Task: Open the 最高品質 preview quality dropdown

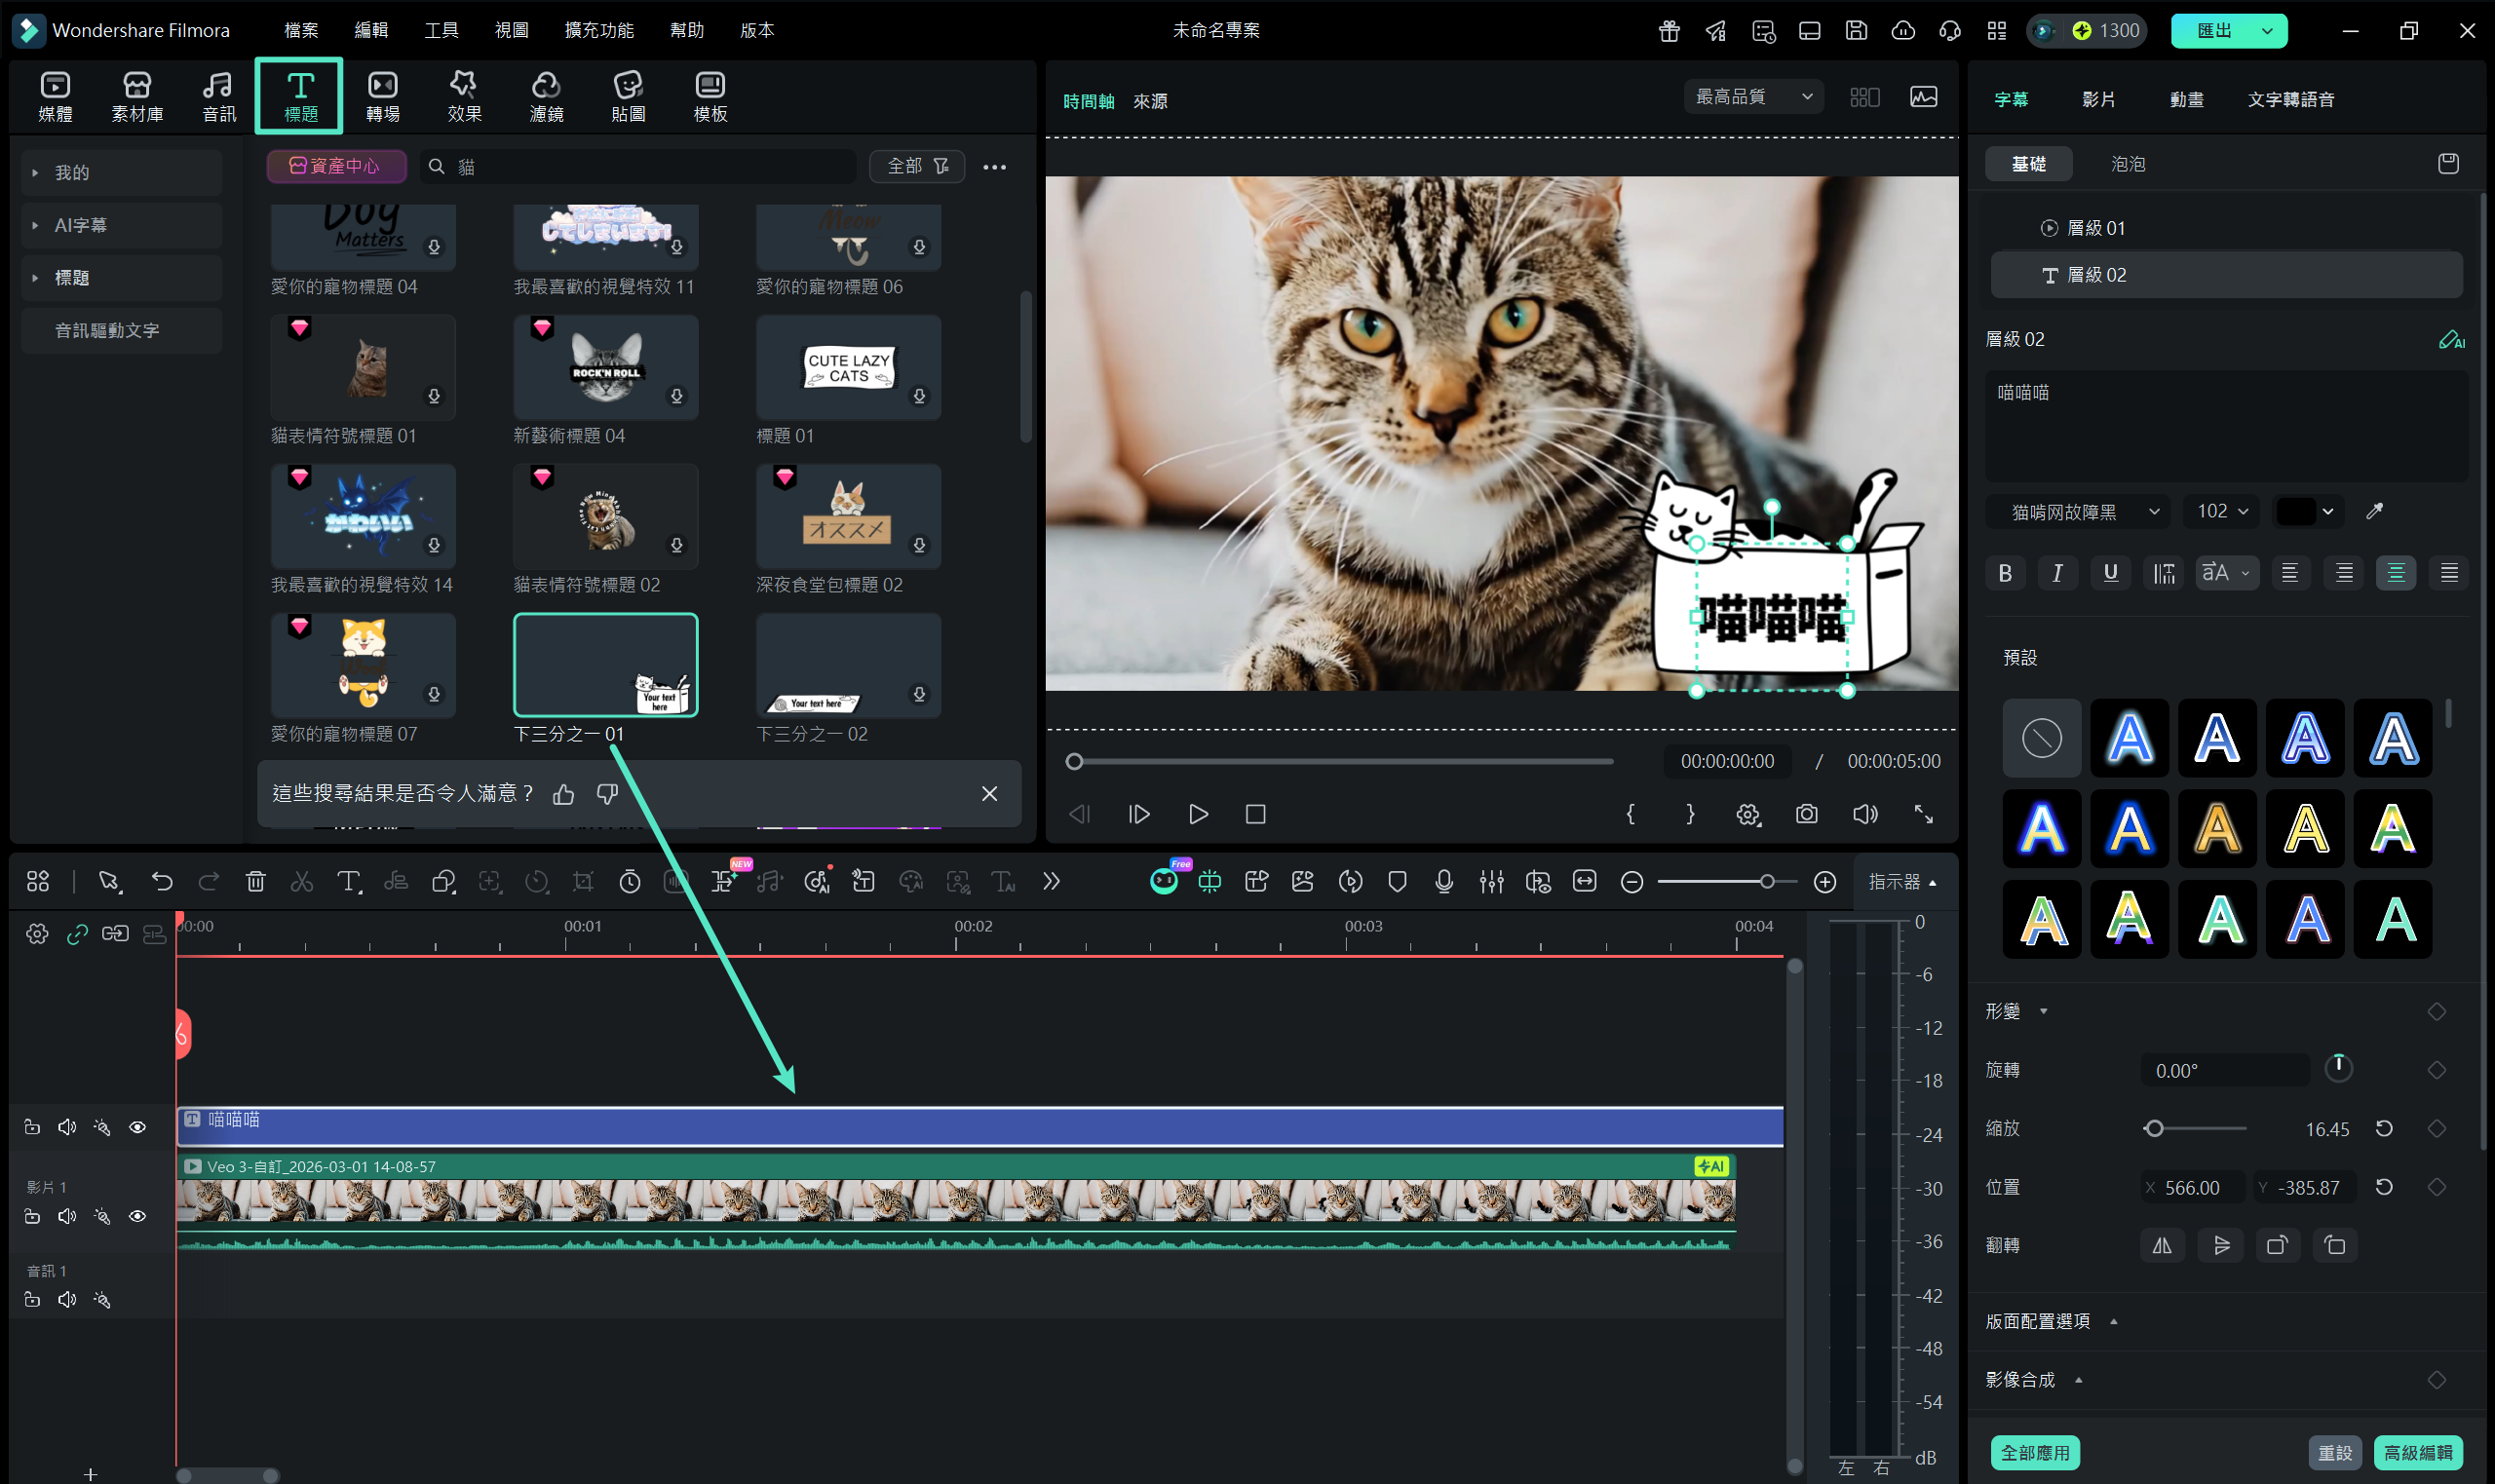Action: tap(1752, 96)
